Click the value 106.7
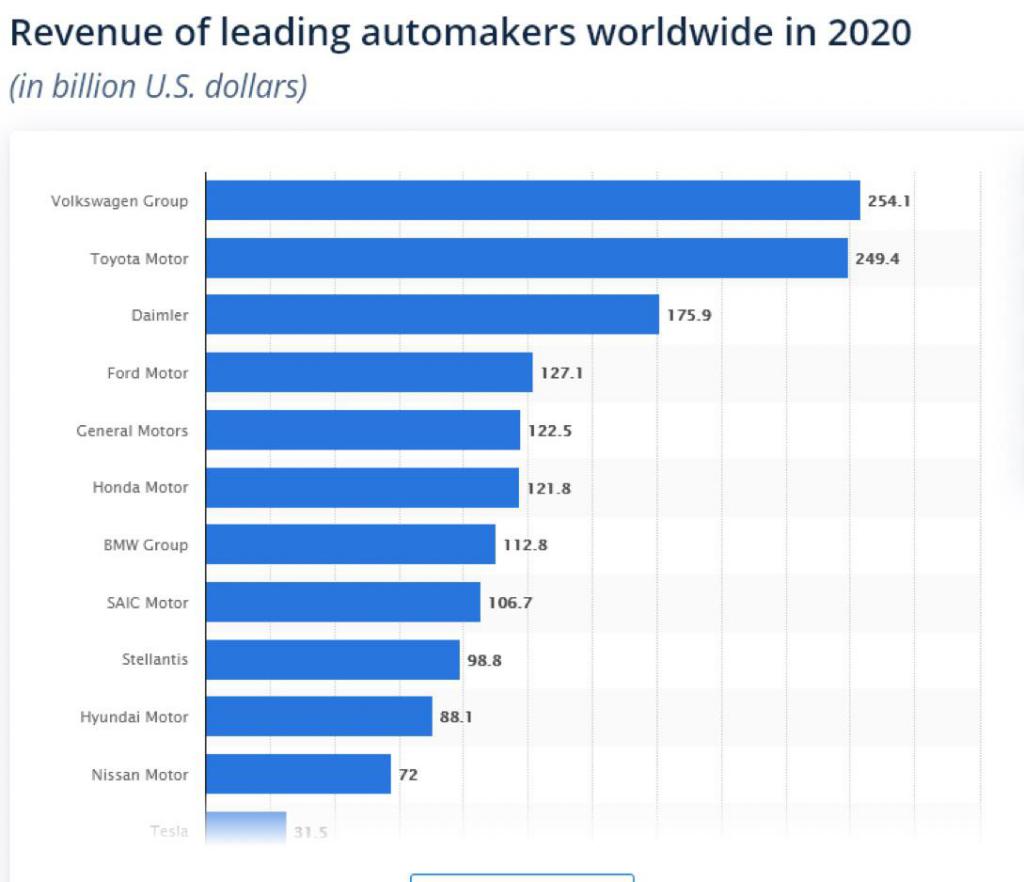This screenshot has width=1024, height=882. click(510, 603)
